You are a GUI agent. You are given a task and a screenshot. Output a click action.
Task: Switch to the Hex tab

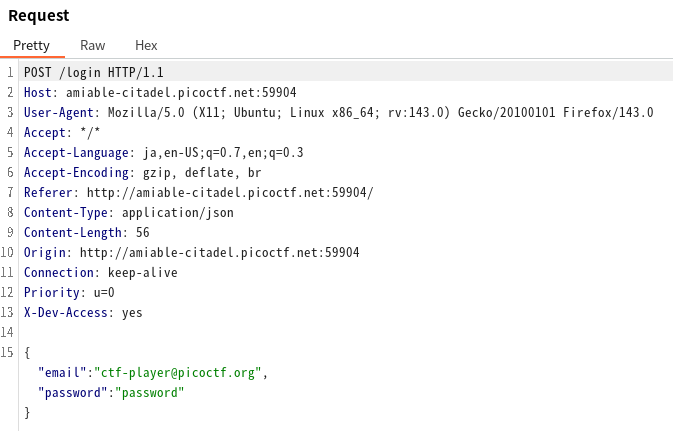[x=146, y=45]
